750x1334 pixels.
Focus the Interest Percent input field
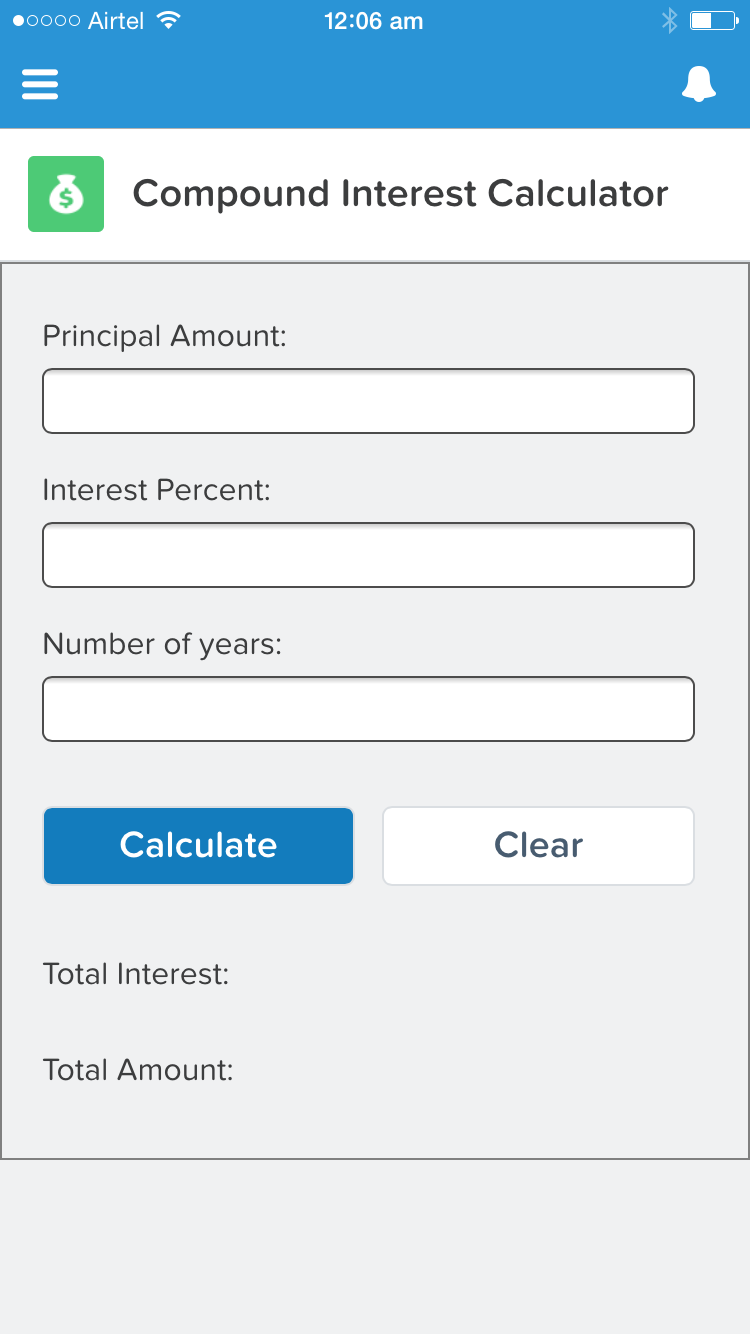coord(368,555)
